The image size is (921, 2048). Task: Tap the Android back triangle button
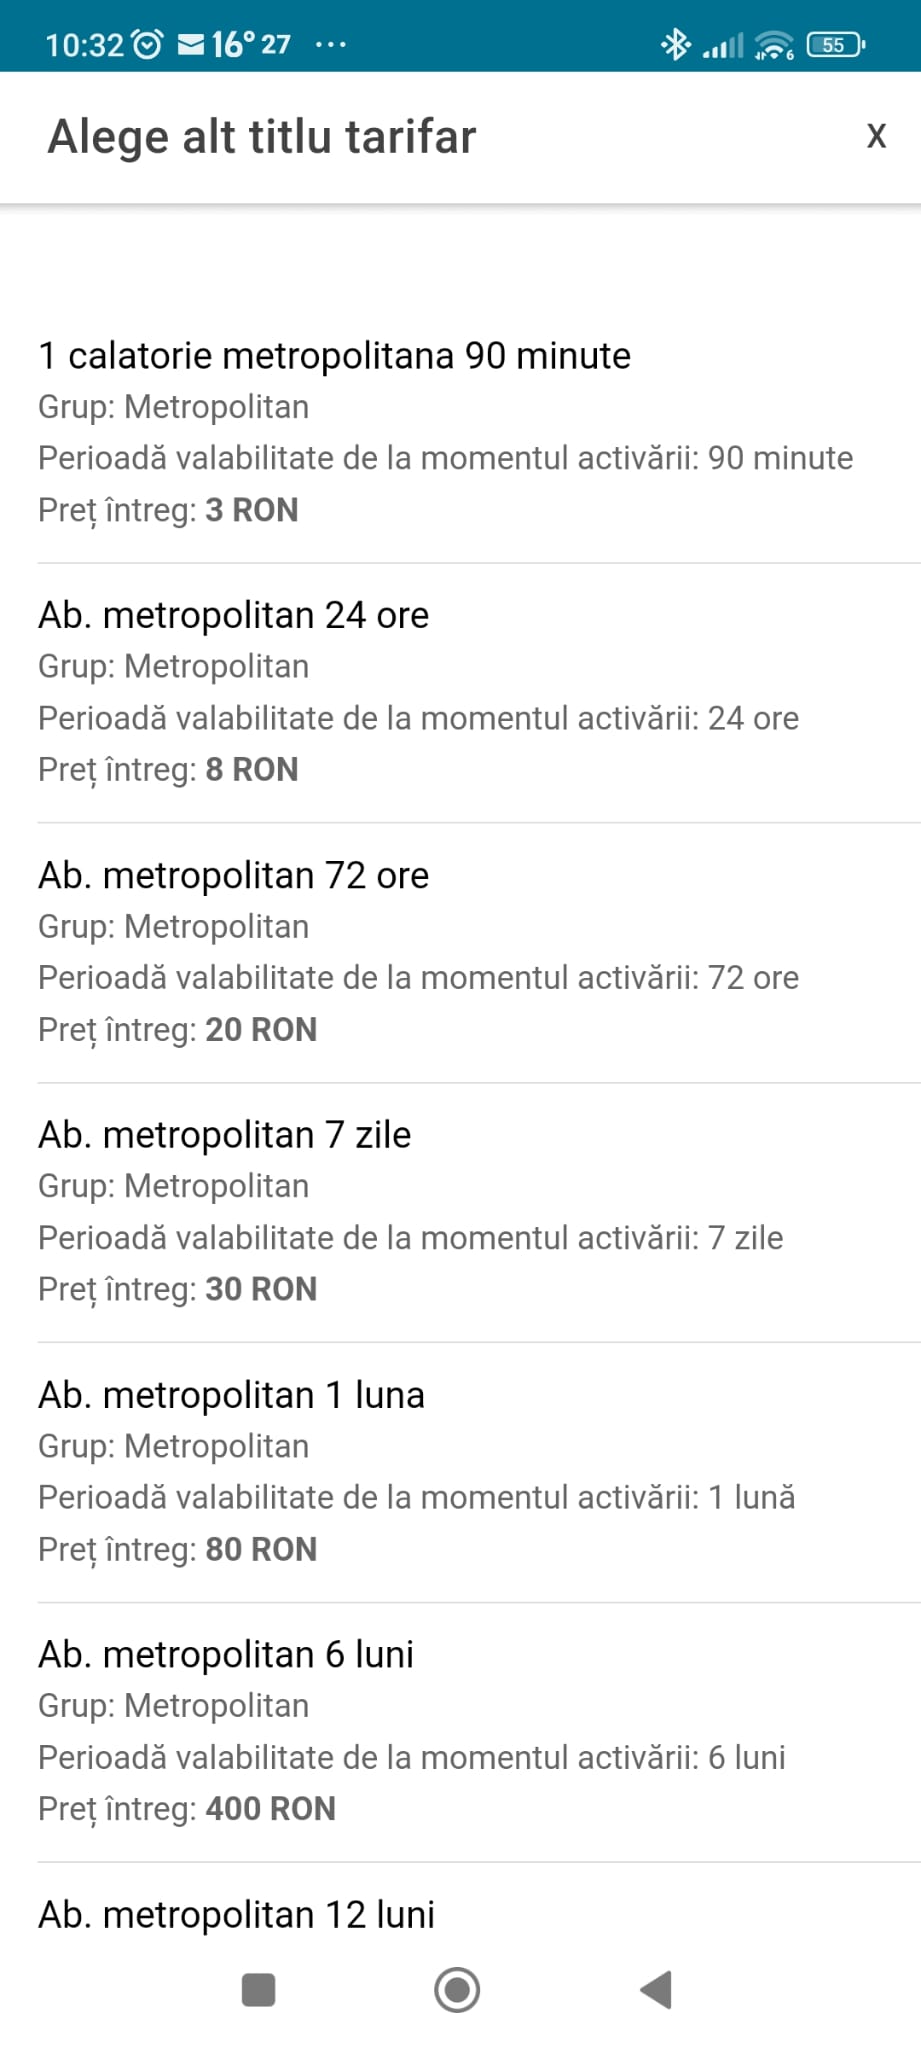click(656, 1989)
